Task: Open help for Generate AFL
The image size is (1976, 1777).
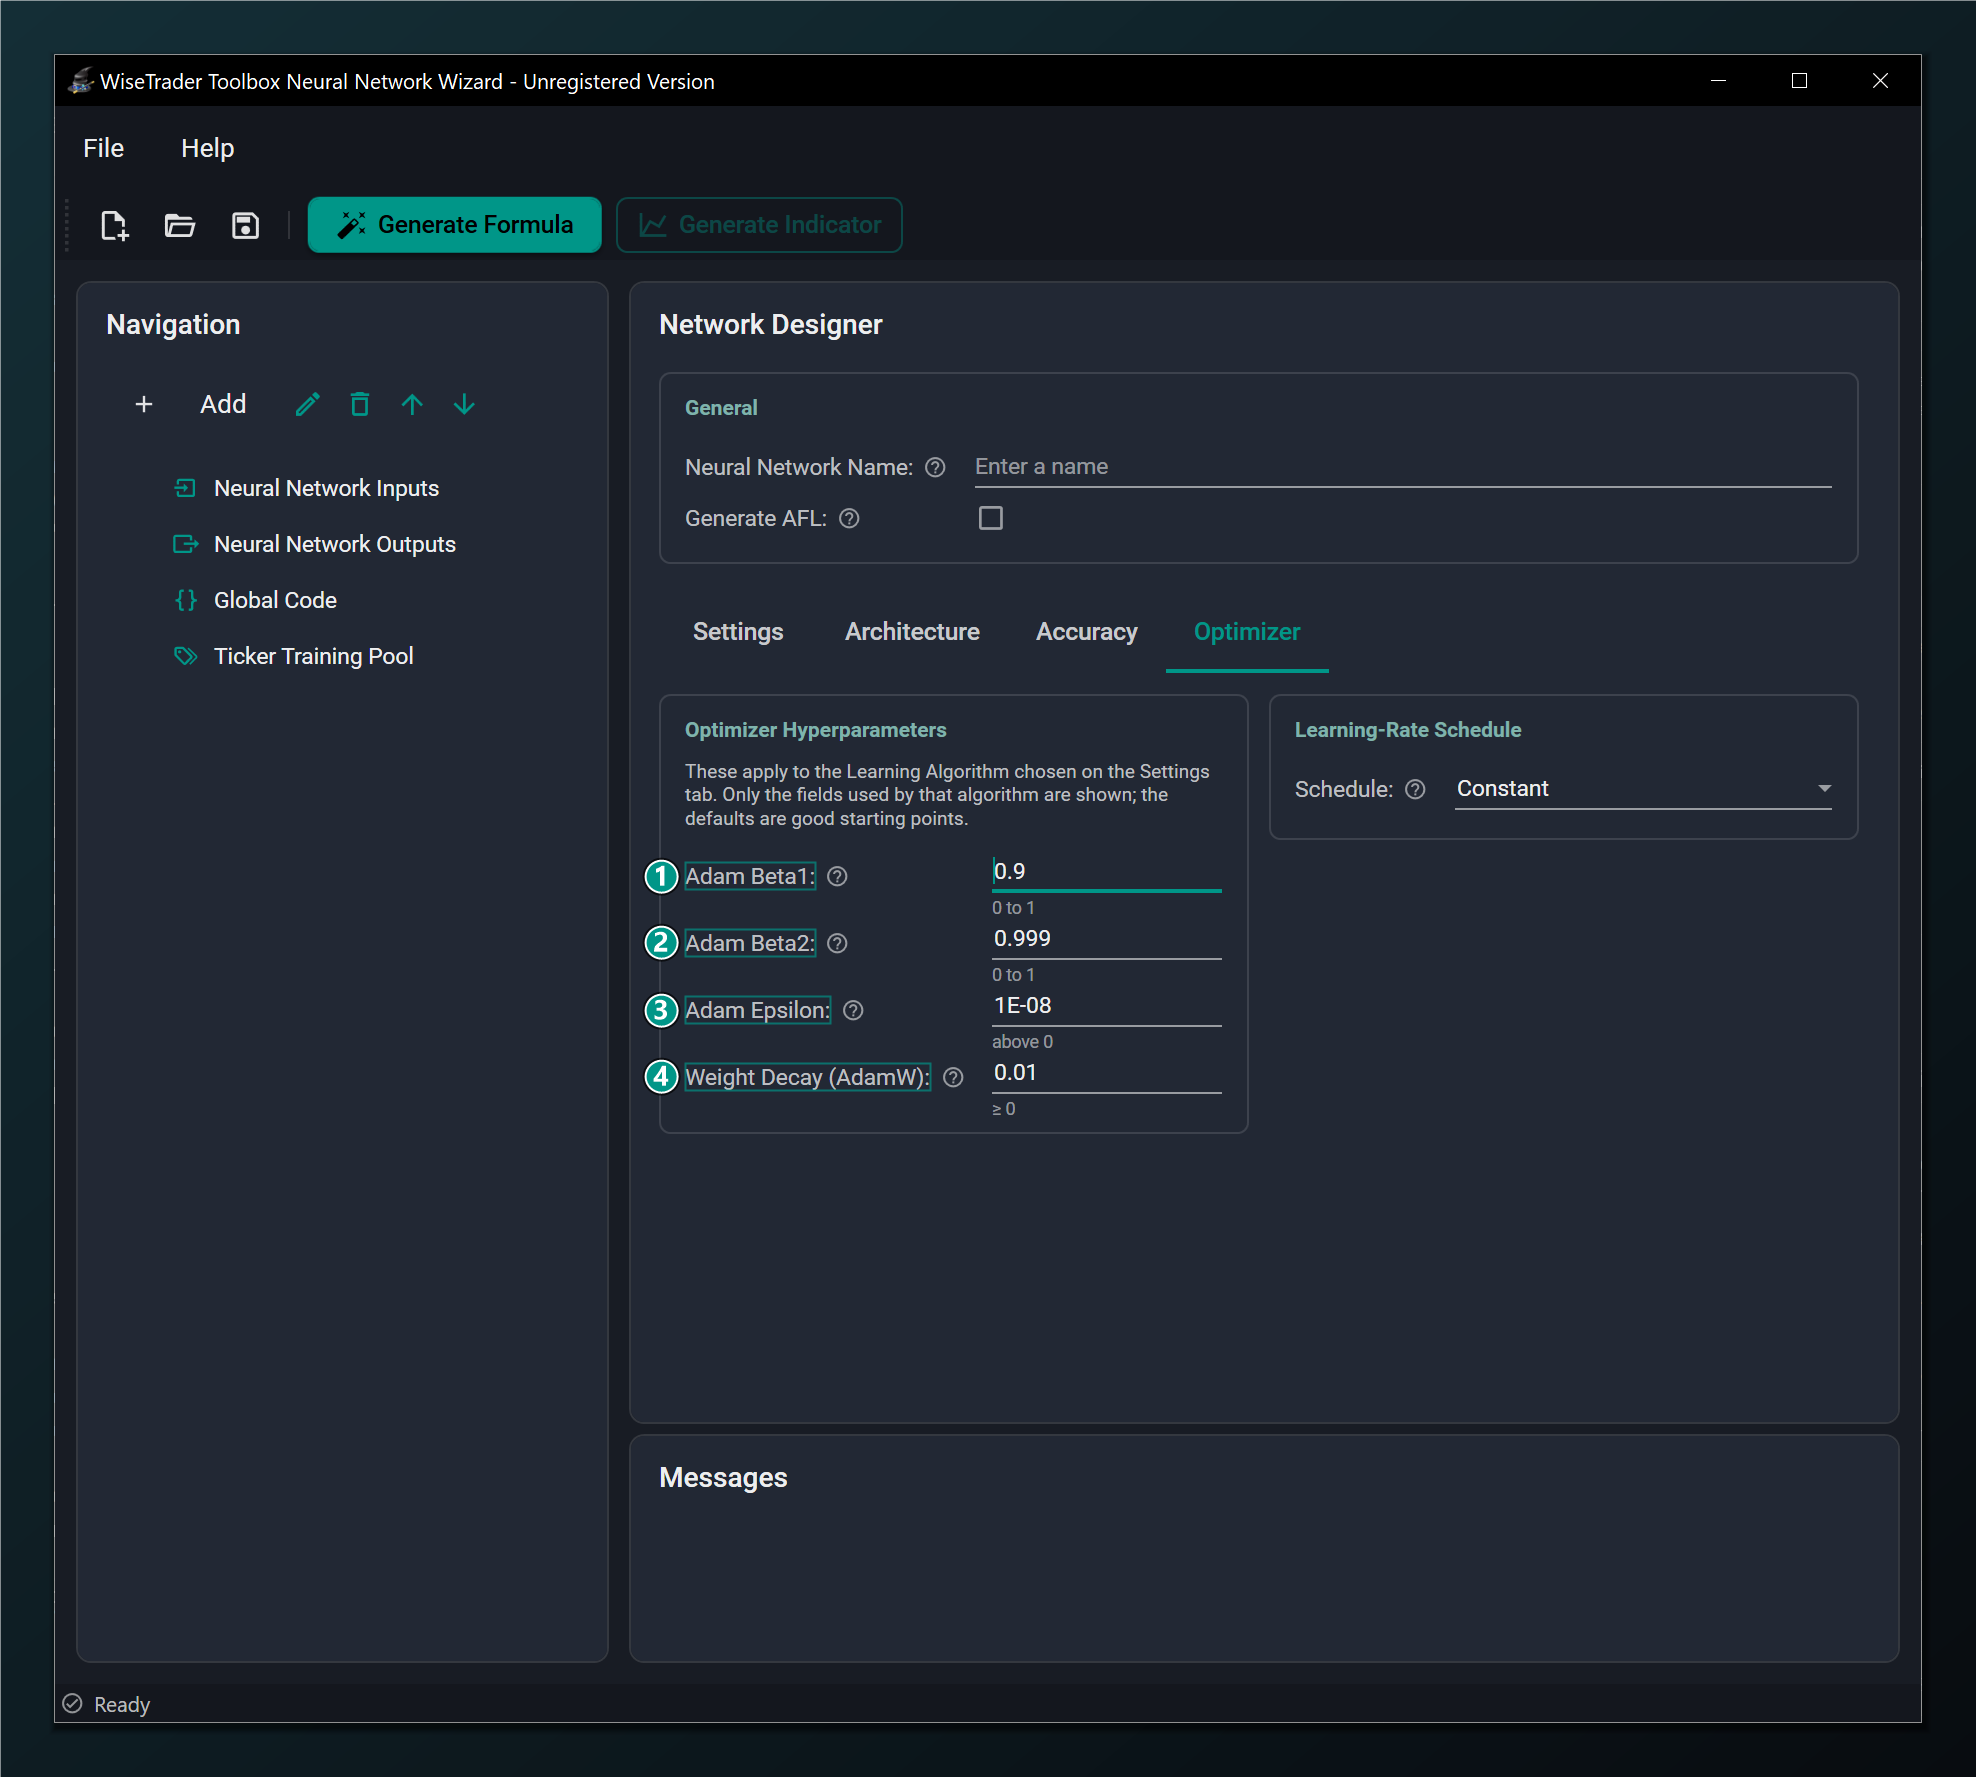Action: 849,519
